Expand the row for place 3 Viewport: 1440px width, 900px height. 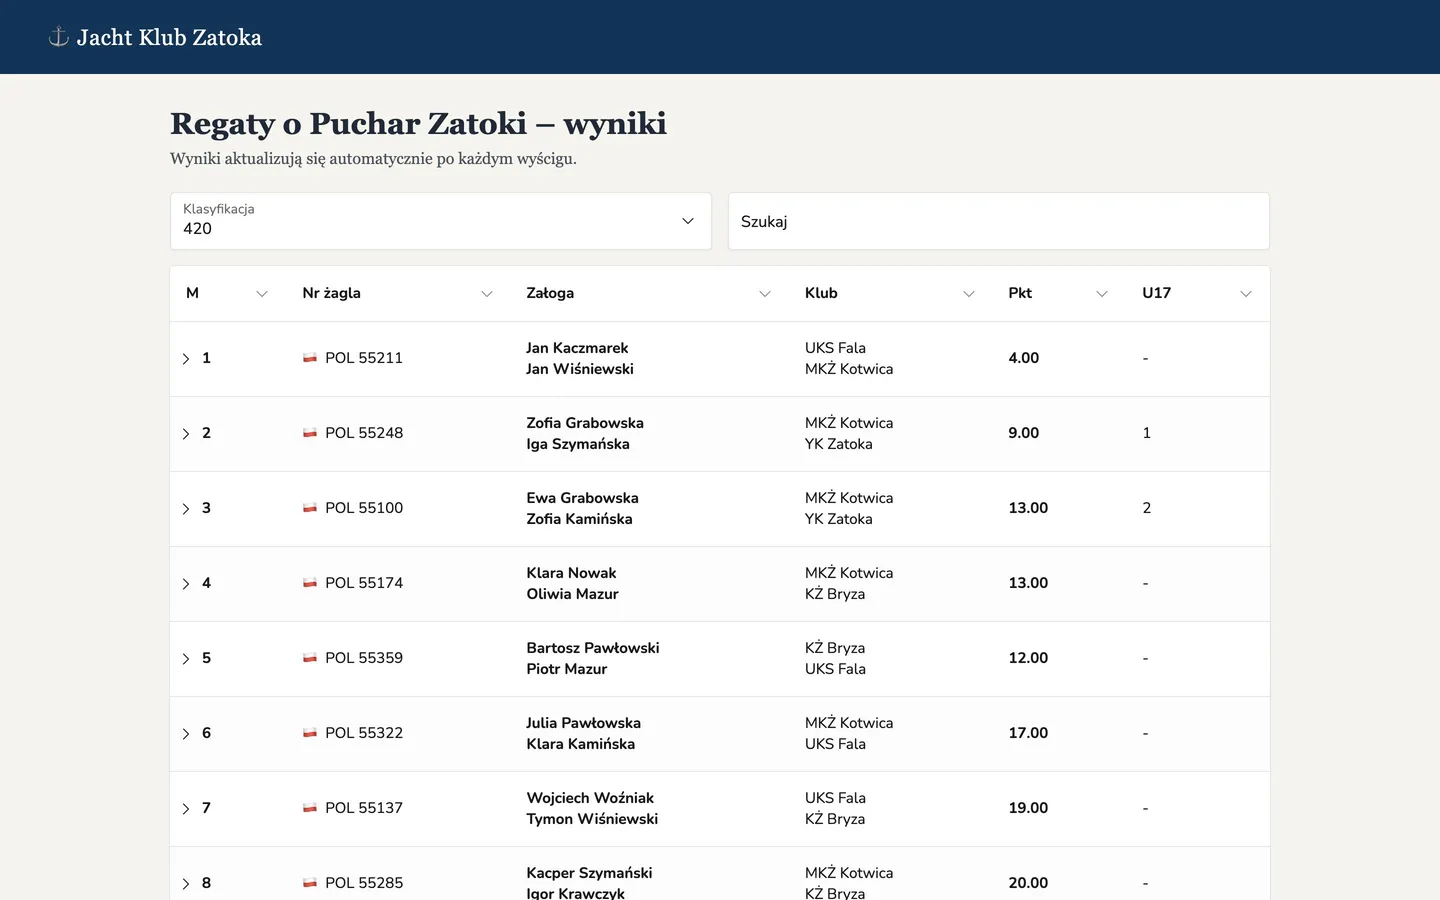(186, 509)
